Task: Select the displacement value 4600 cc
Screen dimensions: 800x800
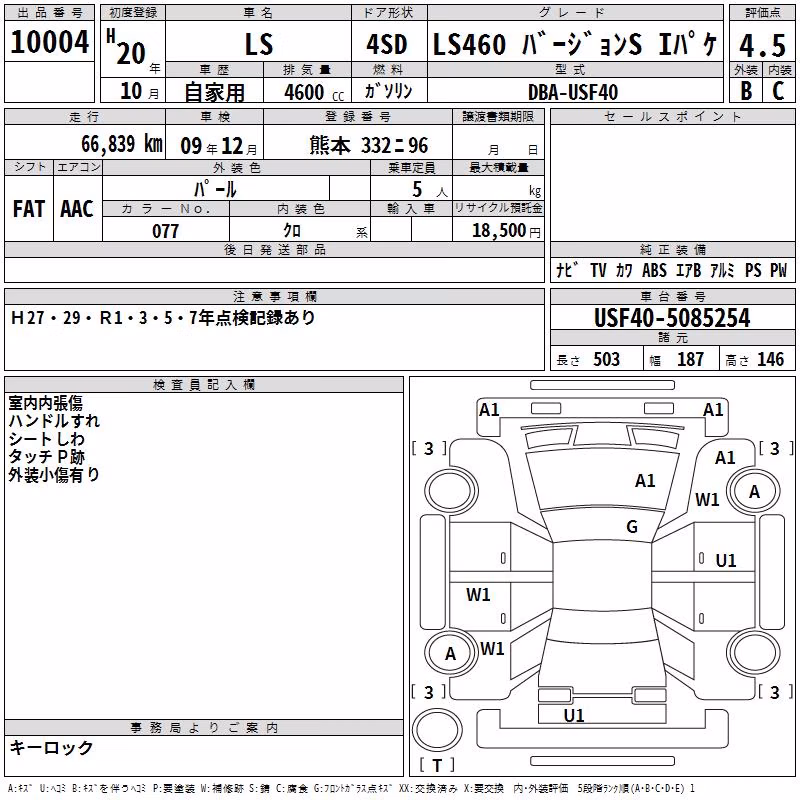Action: [314, 92]
